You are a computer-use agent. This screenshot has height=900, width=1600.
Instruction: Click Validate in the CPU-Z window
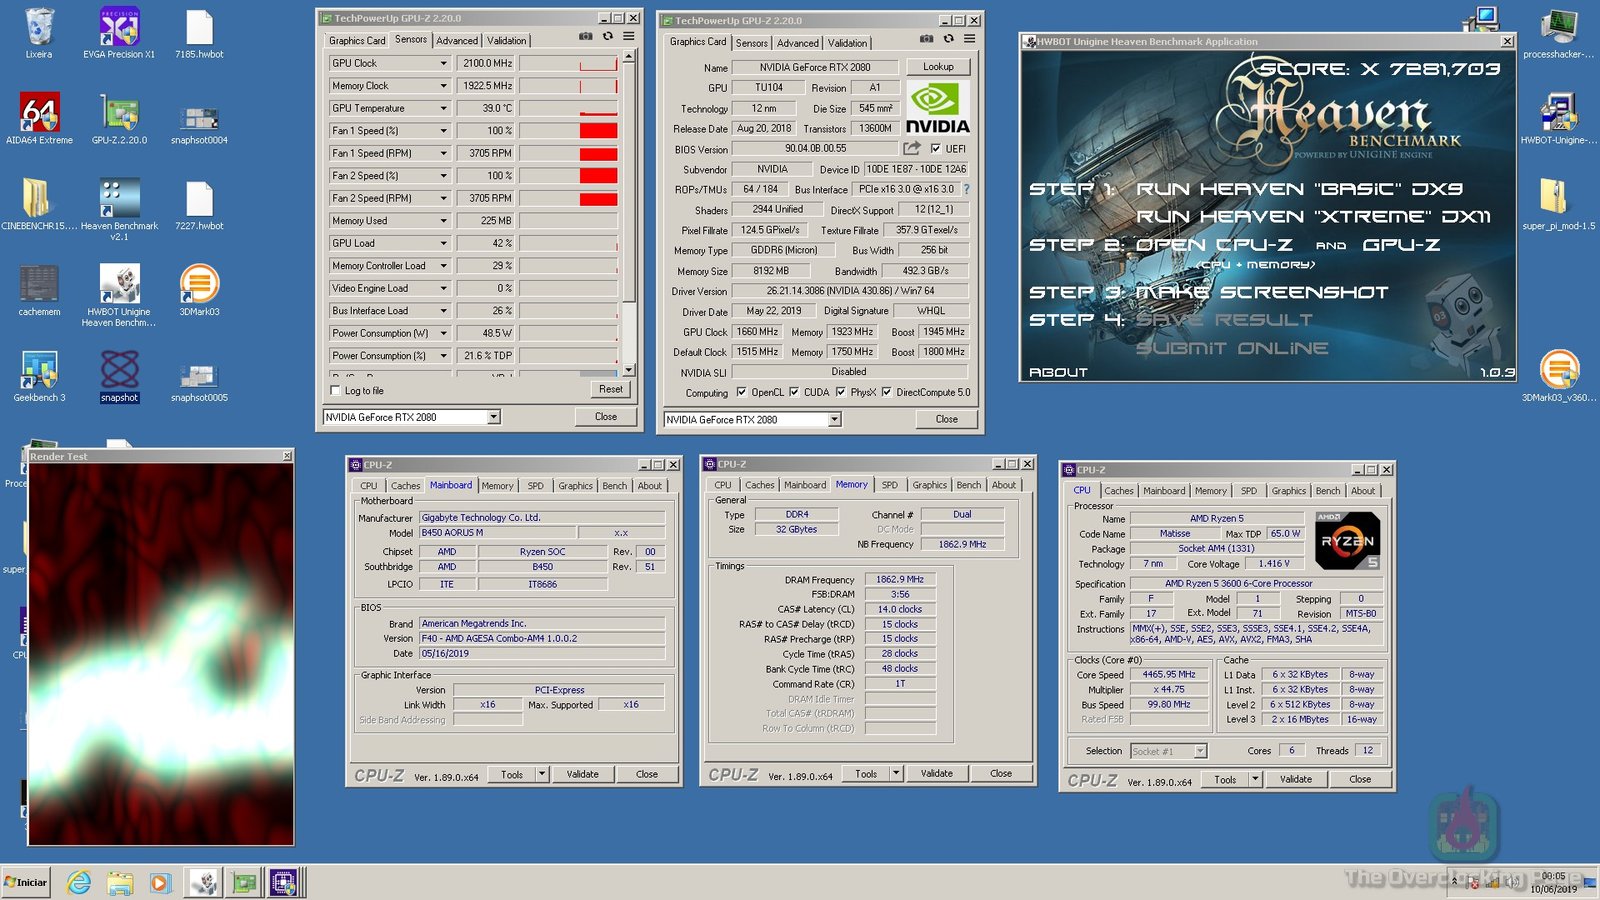coord(583,773)
